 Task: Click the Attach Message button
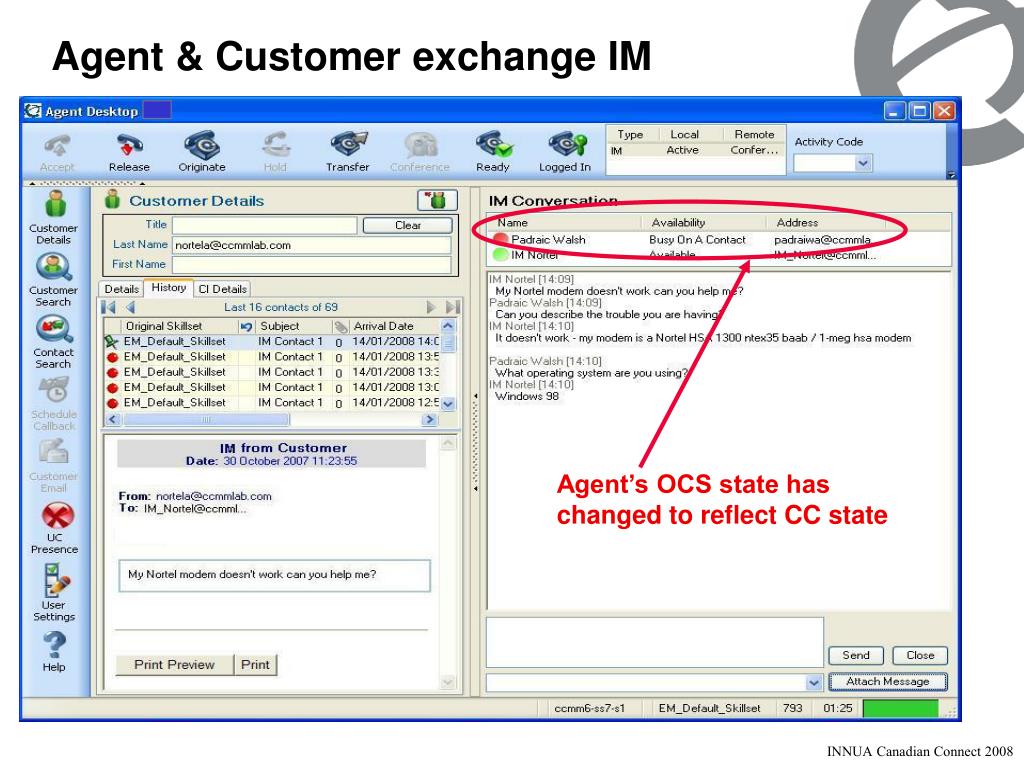(888, 681)
